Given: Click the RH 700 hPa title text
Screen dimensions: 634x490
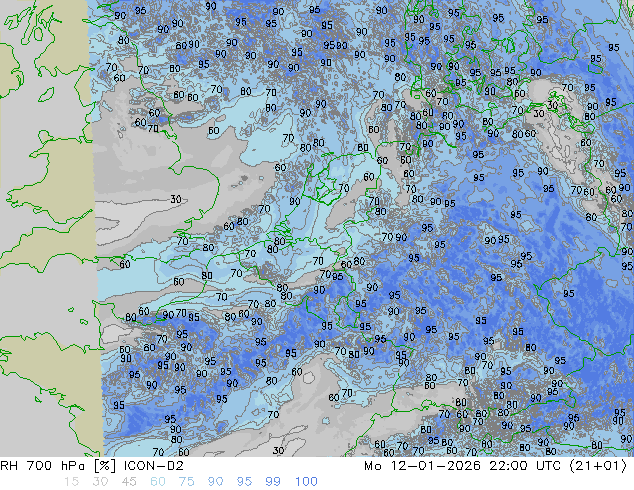Looking at the screenshot, I should [40, 466].
